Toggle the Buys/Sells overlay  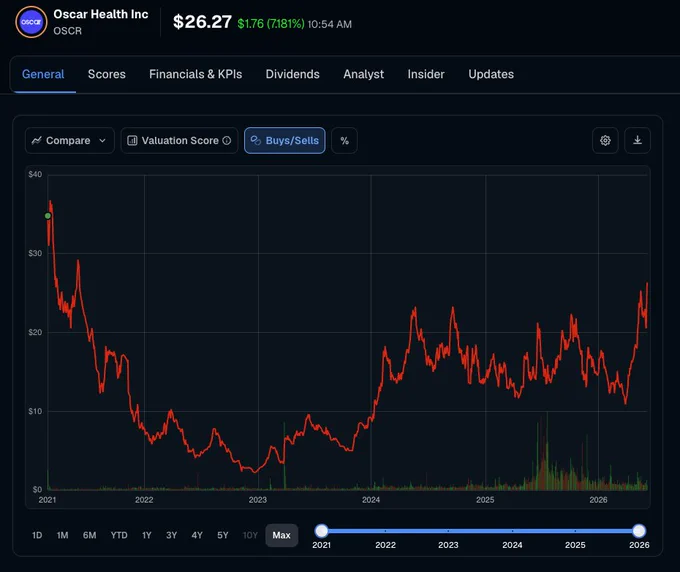click(x=284, y=141)
